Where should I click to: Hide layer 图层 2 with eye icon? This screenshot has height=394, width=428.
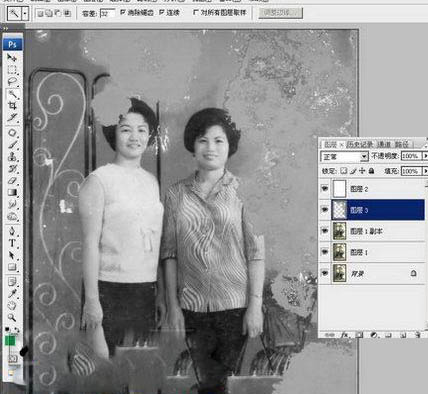(324, 189)
